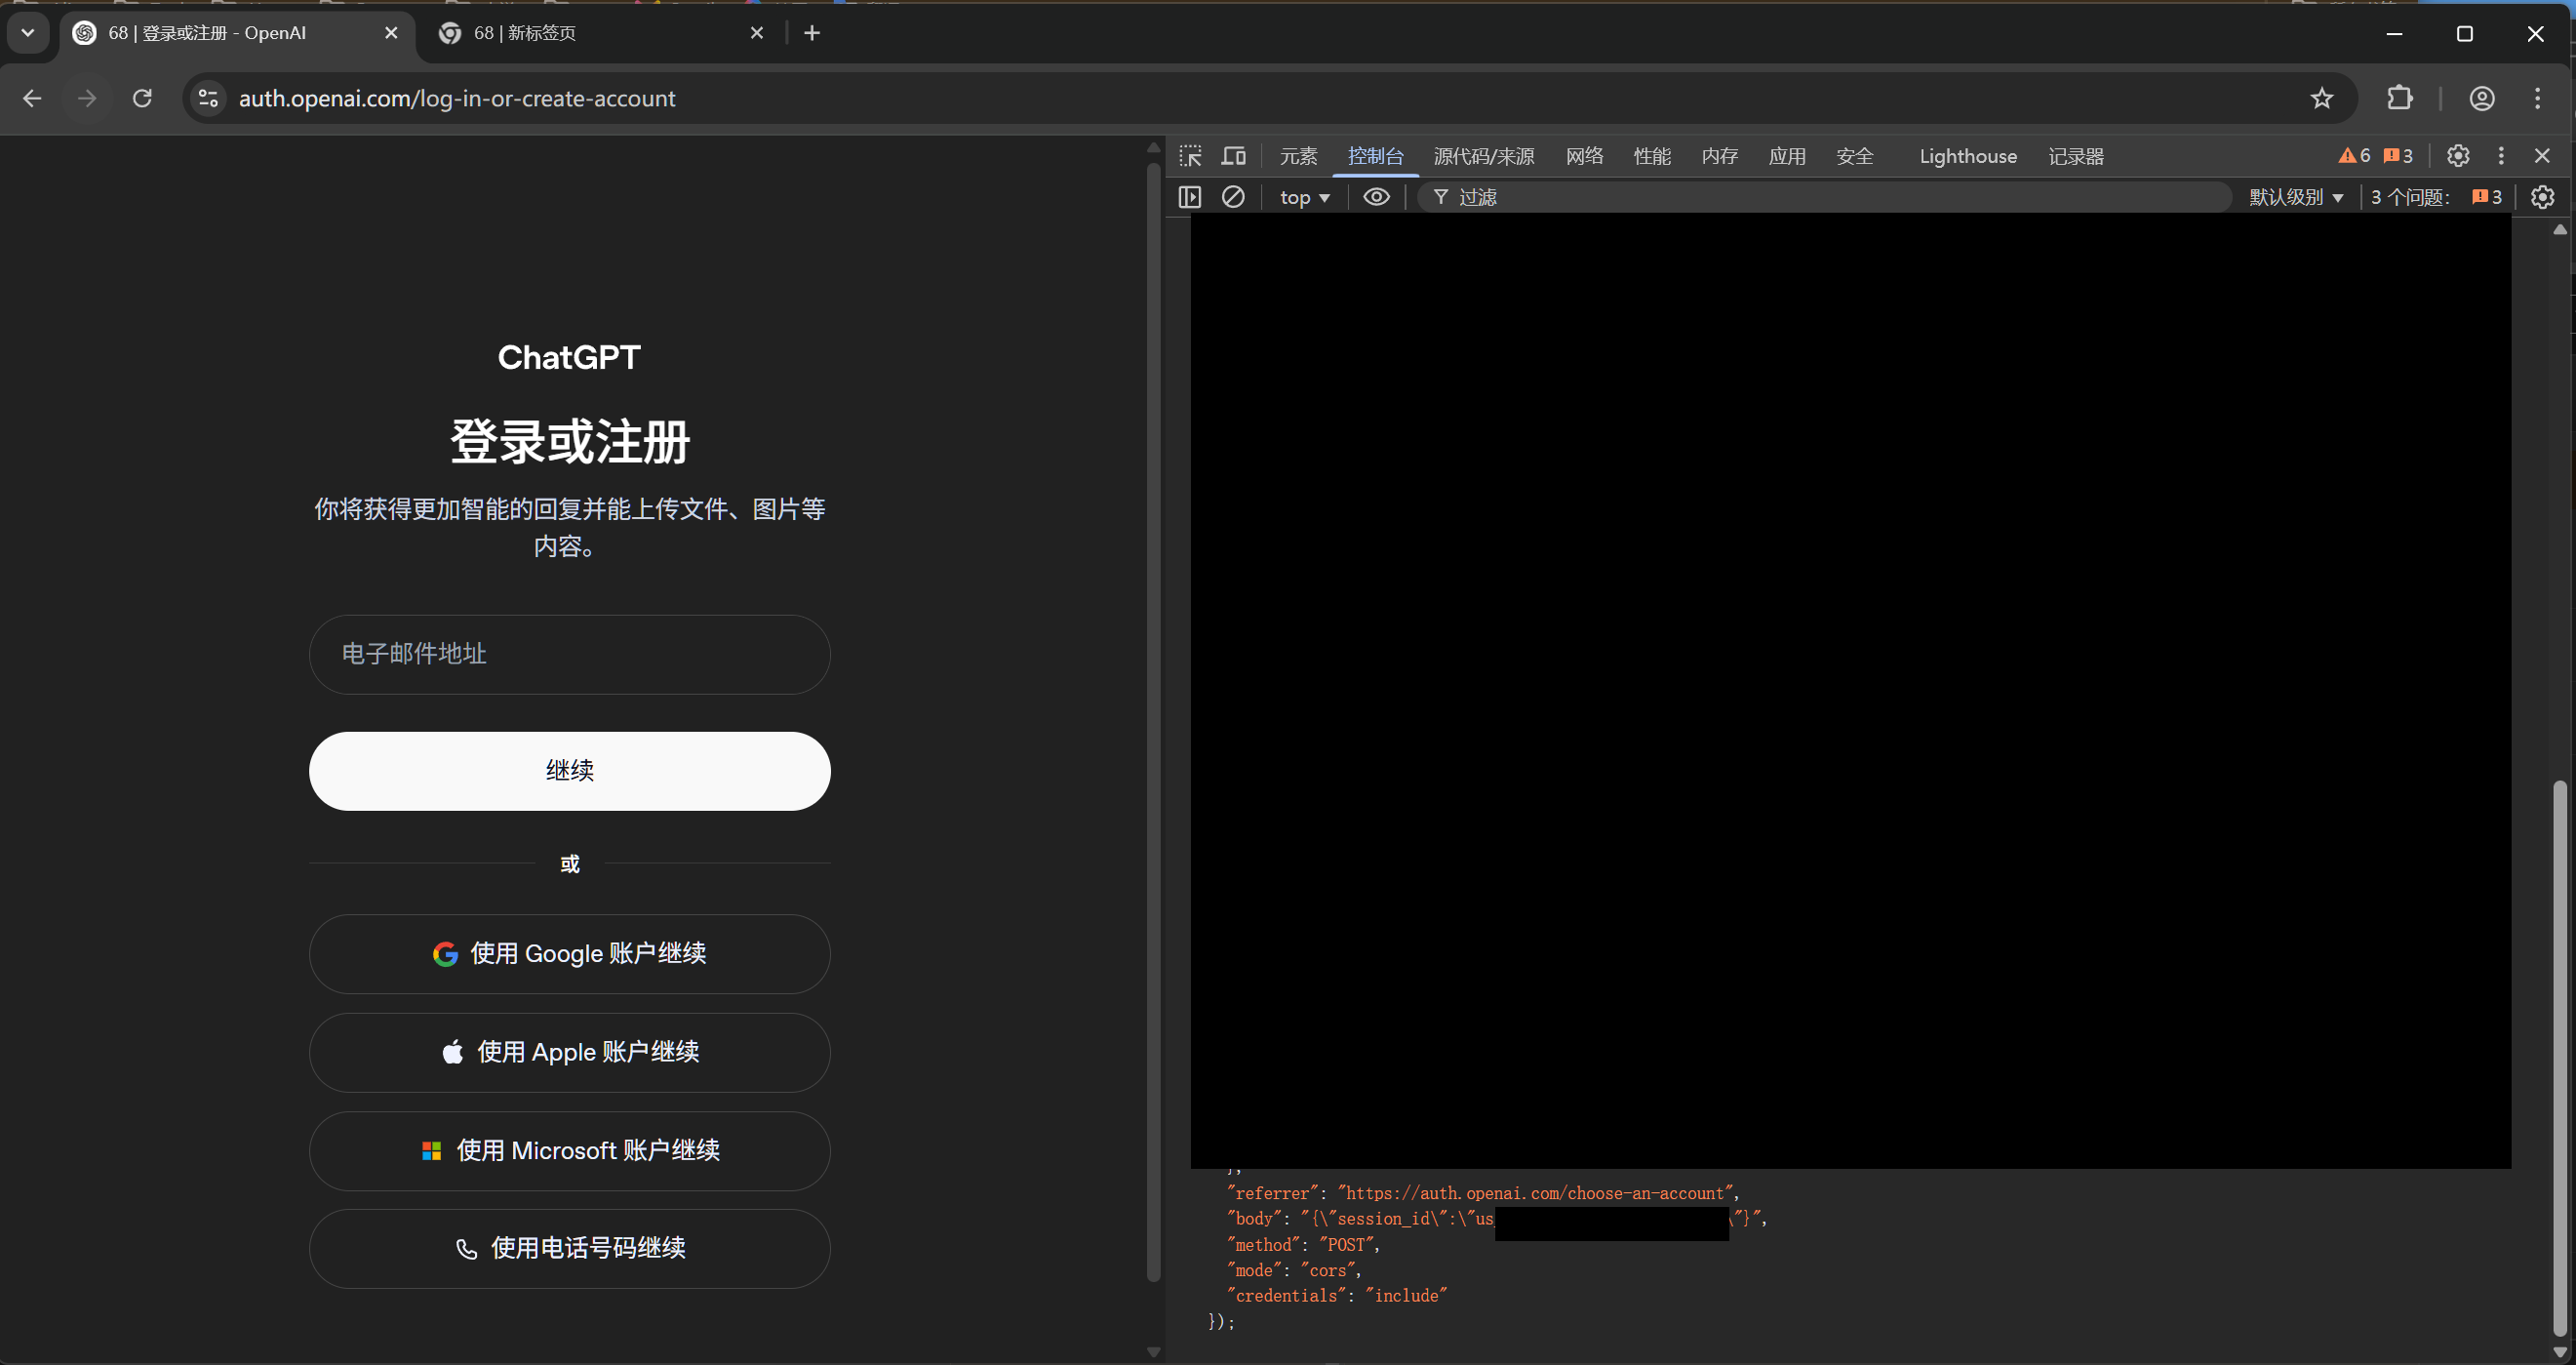The image size is (2576, 1365).
Task: Close the 新标签页 tab
Action: [x=757, y=33]
